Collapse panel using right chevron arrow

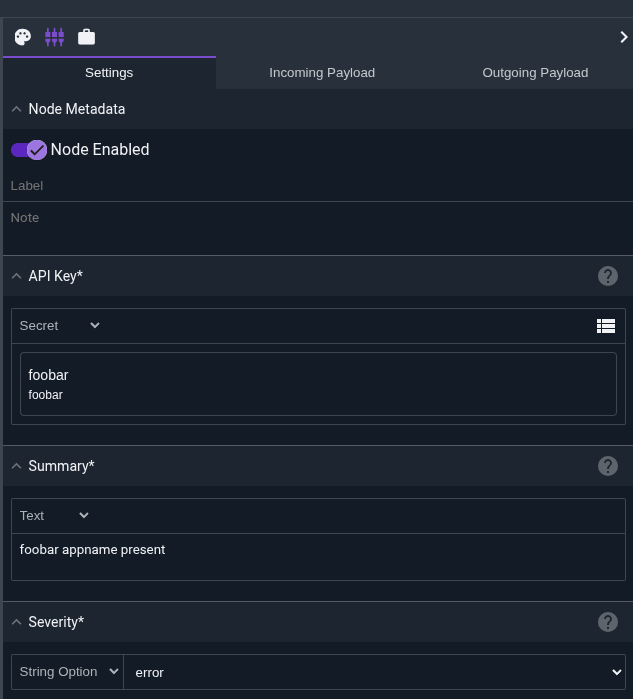[x=623, y=37]
